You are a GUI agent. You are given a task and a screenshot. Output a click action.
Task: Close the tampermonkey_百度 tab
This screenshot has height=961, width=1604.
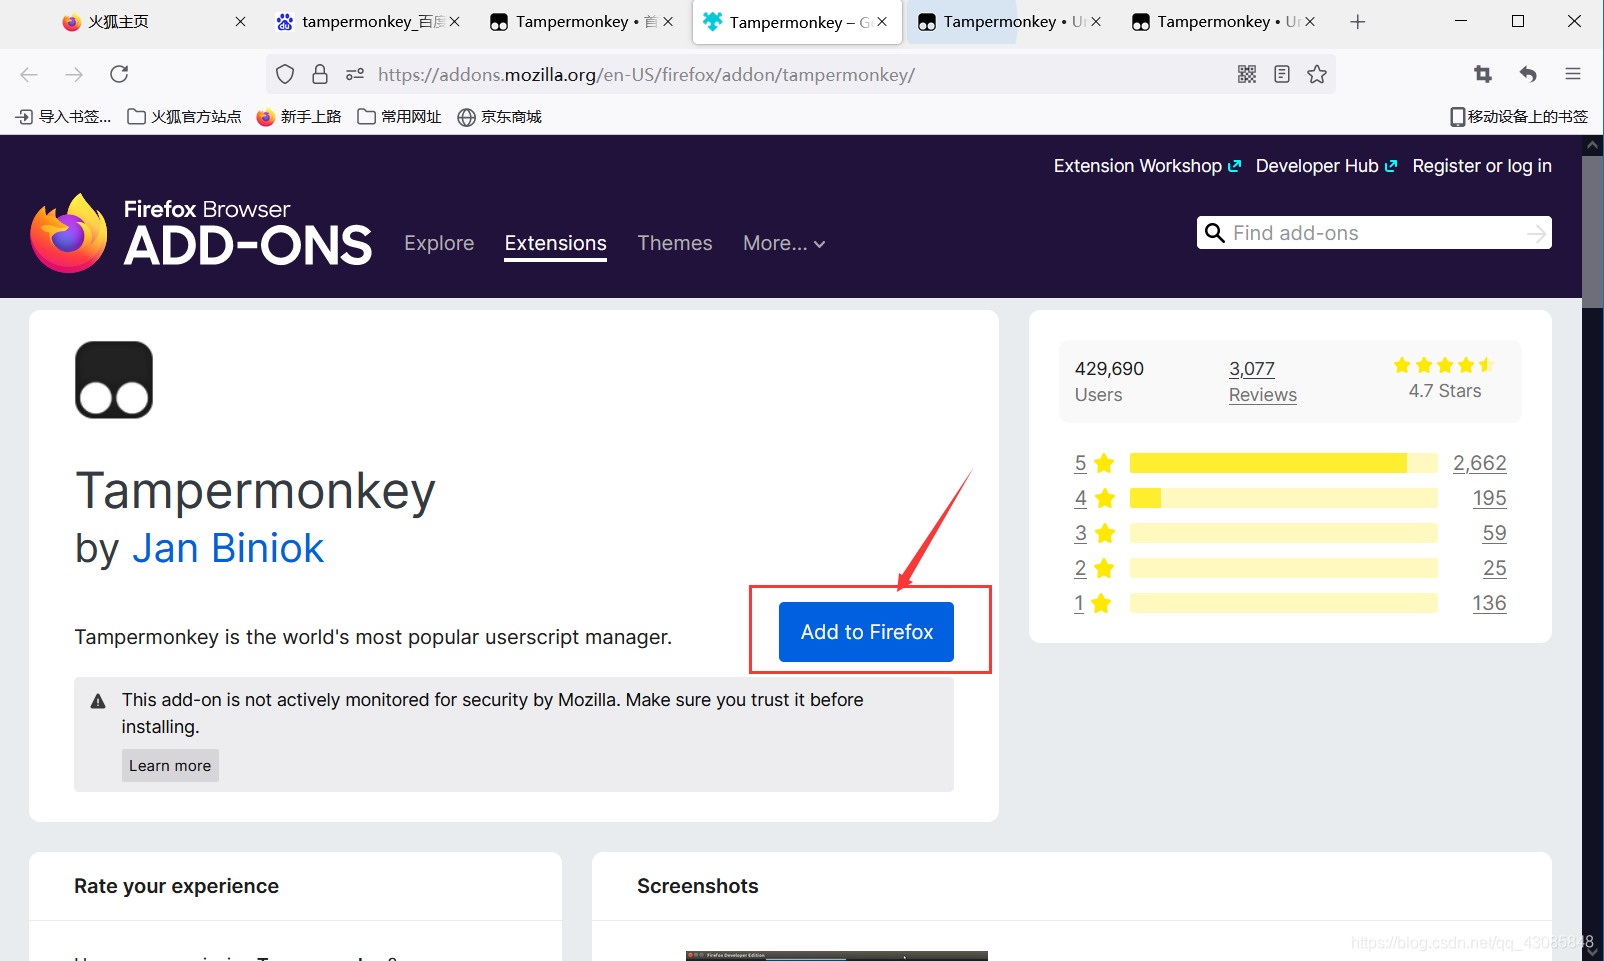click(x=454, y=22)
